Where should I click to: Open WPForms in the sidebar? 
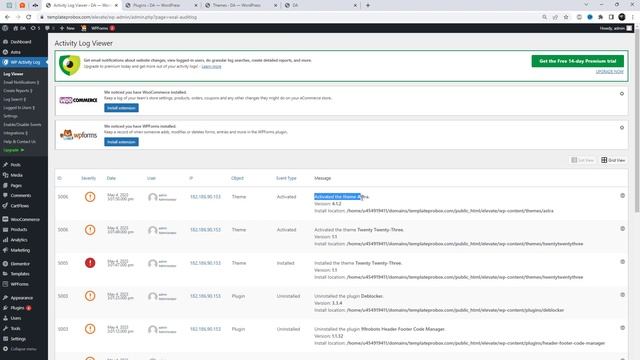coord(19,284)
